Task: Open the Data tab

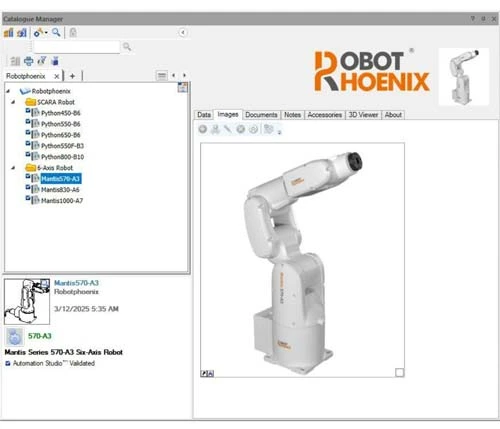Action: pos(204,115)
